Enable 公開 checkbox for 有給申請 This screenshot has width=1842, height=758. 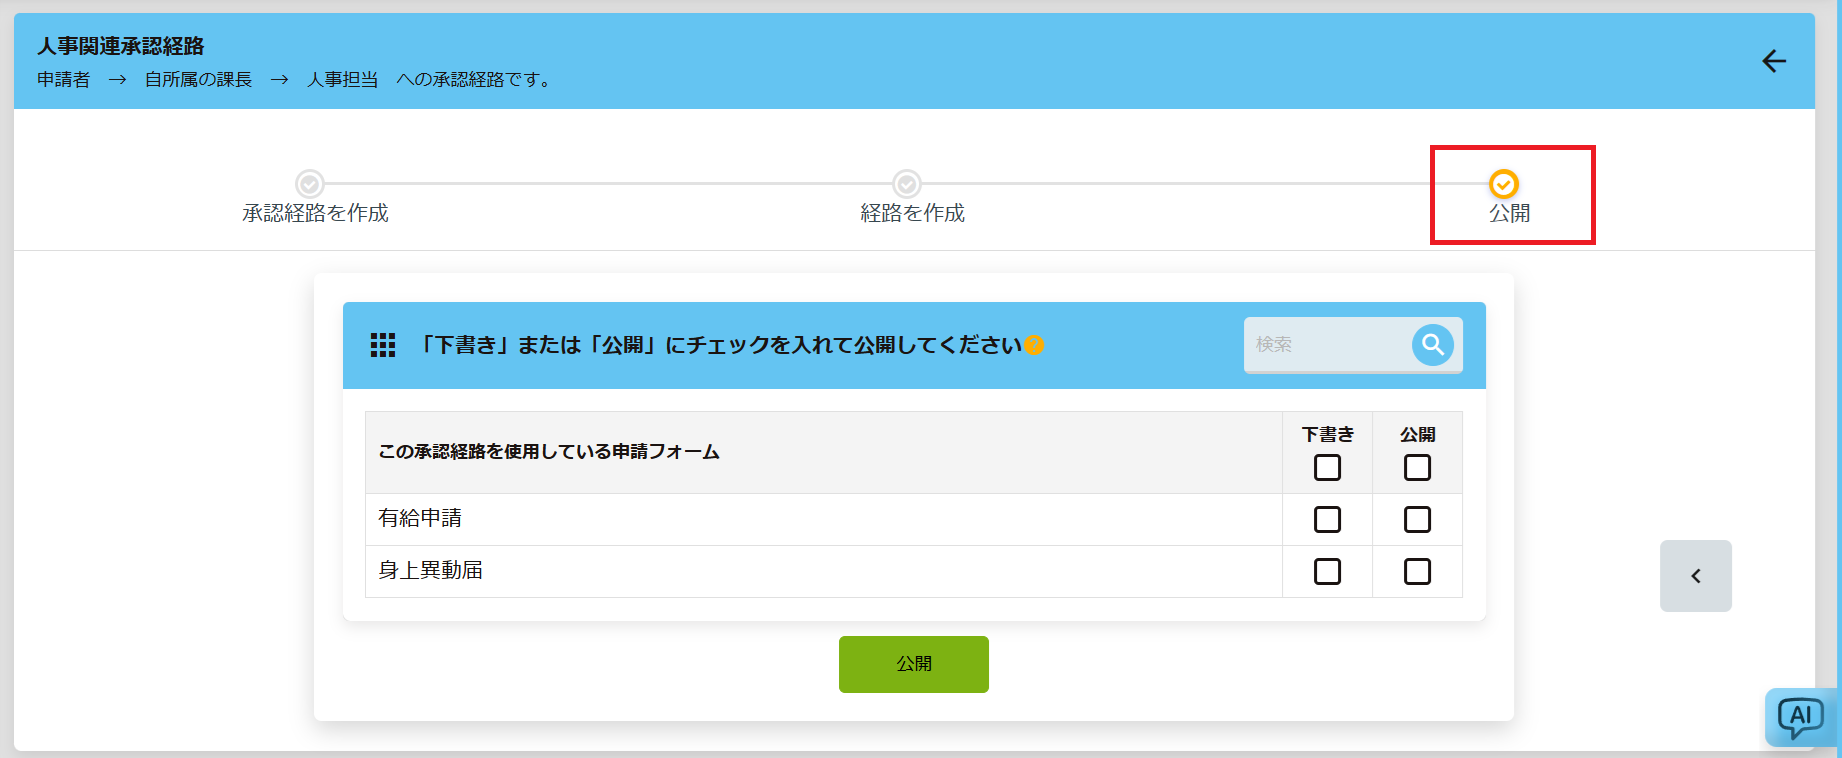[1417, 520]
